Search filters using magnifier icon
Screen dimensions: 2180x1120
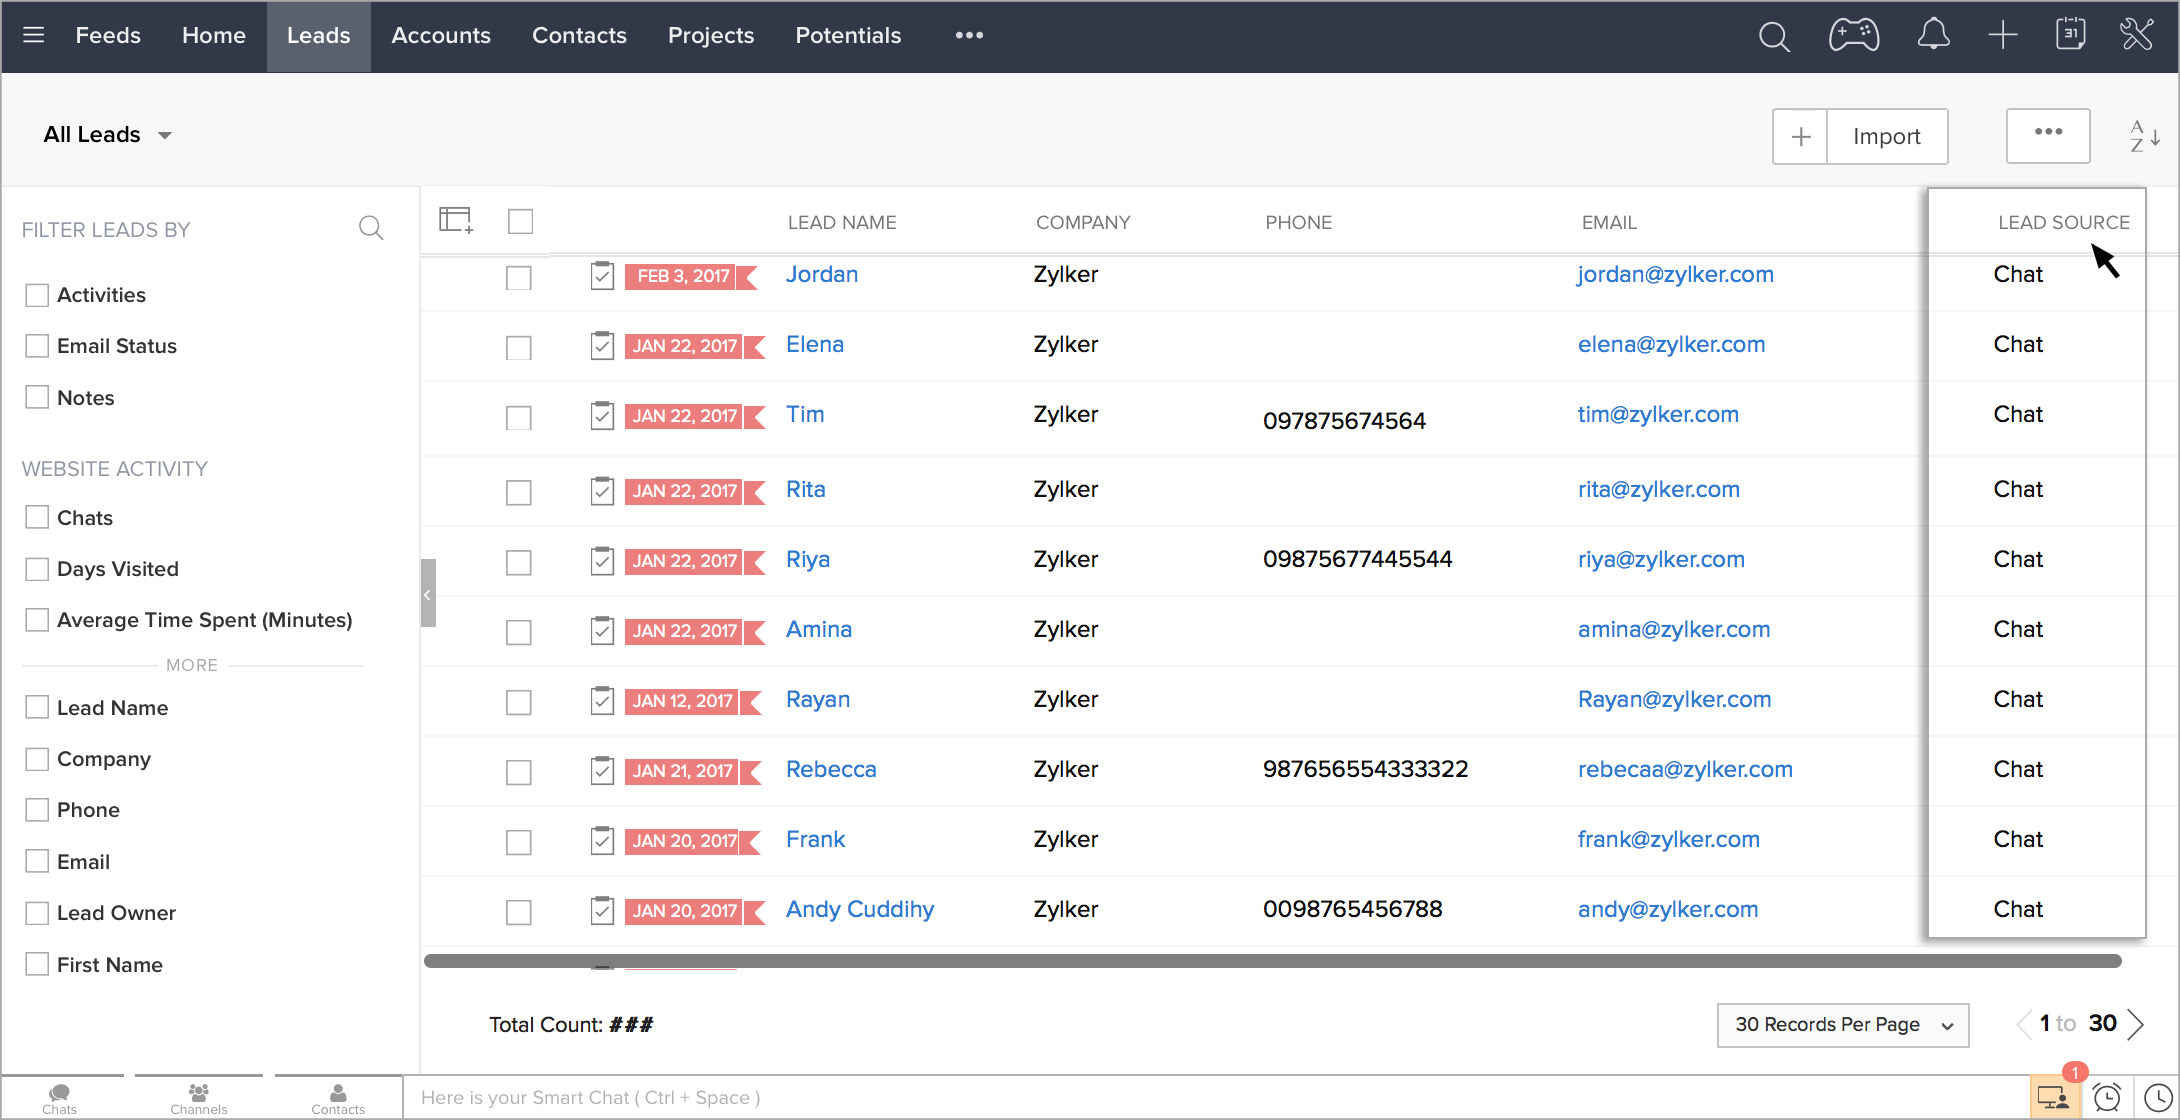[371, 229]
